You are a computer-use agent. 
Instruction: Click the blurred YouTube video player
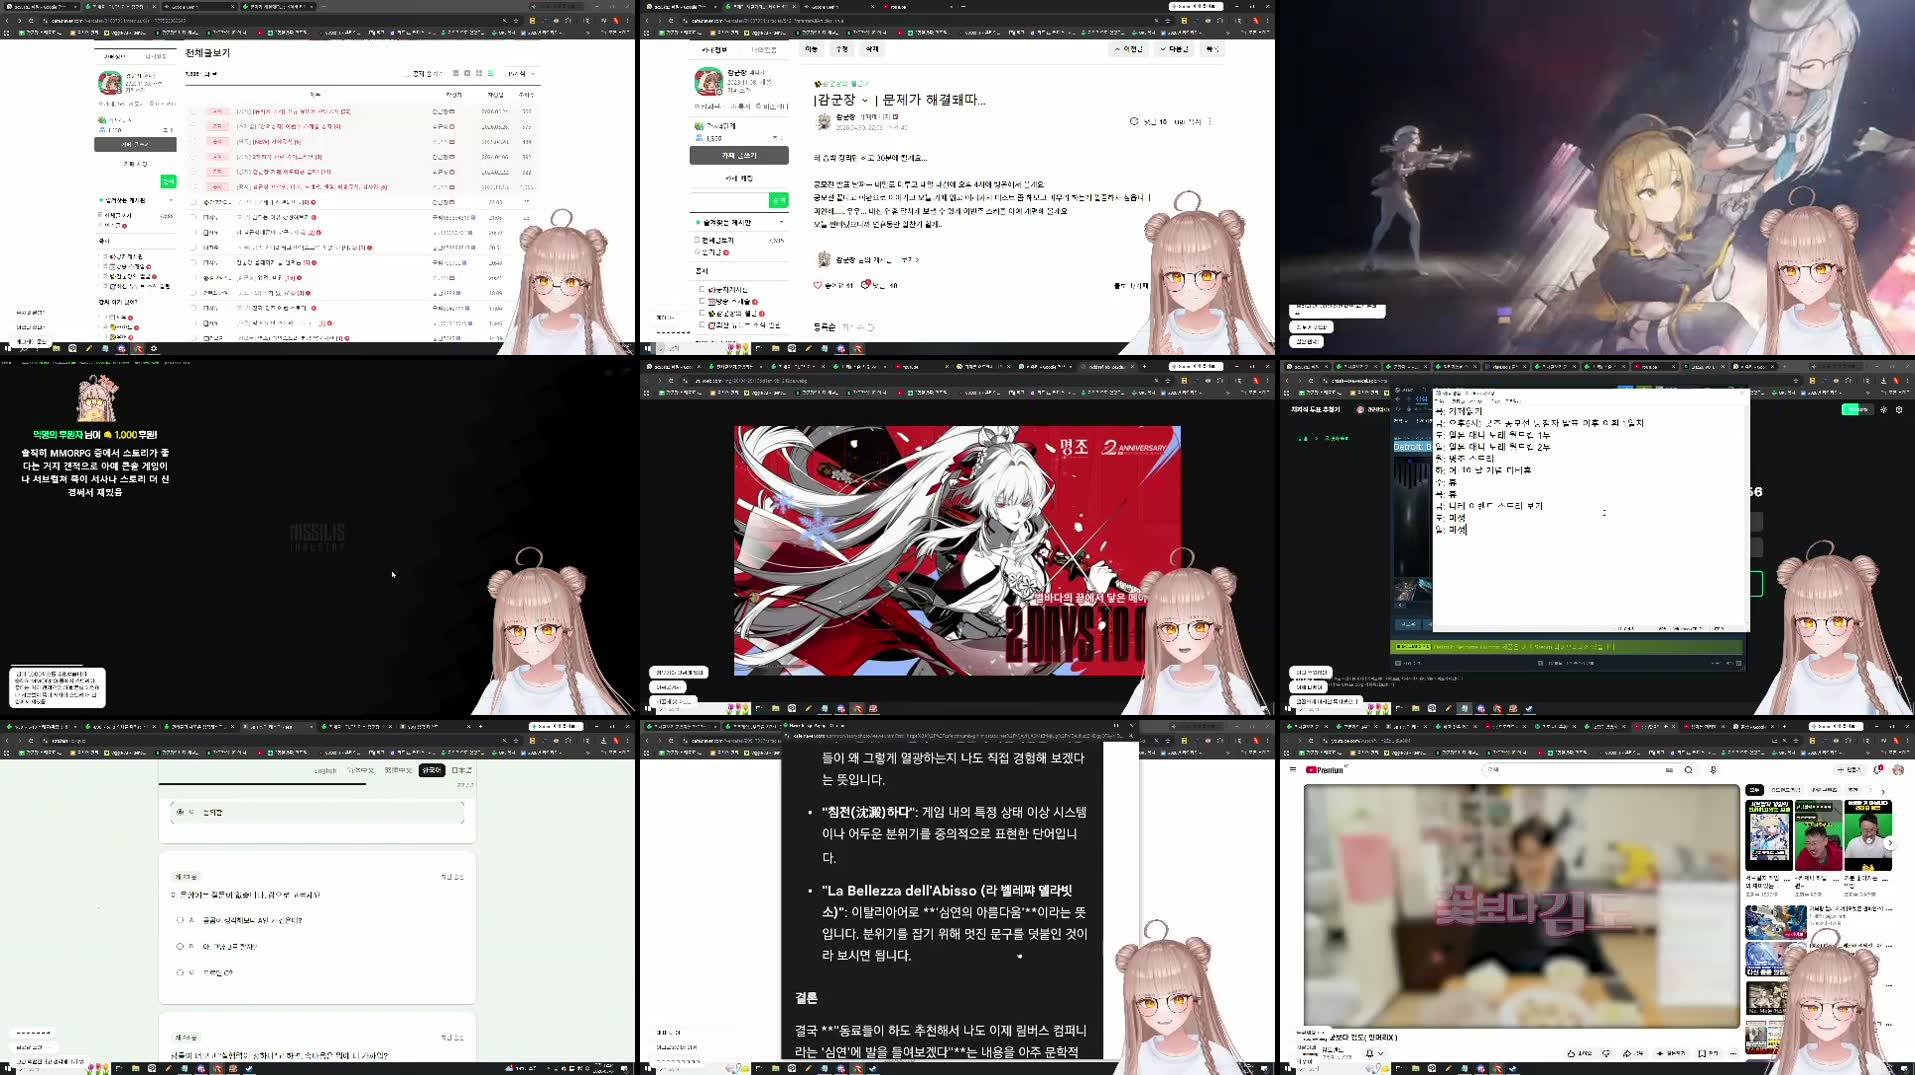click(1521, 905)
